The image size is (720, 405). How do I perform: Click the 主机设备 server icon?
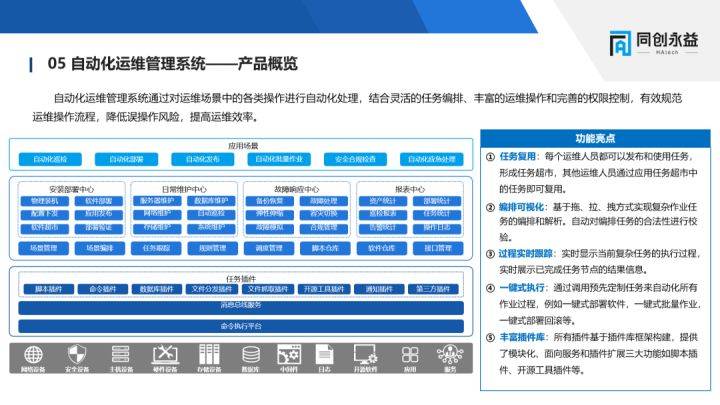[119, 355]
